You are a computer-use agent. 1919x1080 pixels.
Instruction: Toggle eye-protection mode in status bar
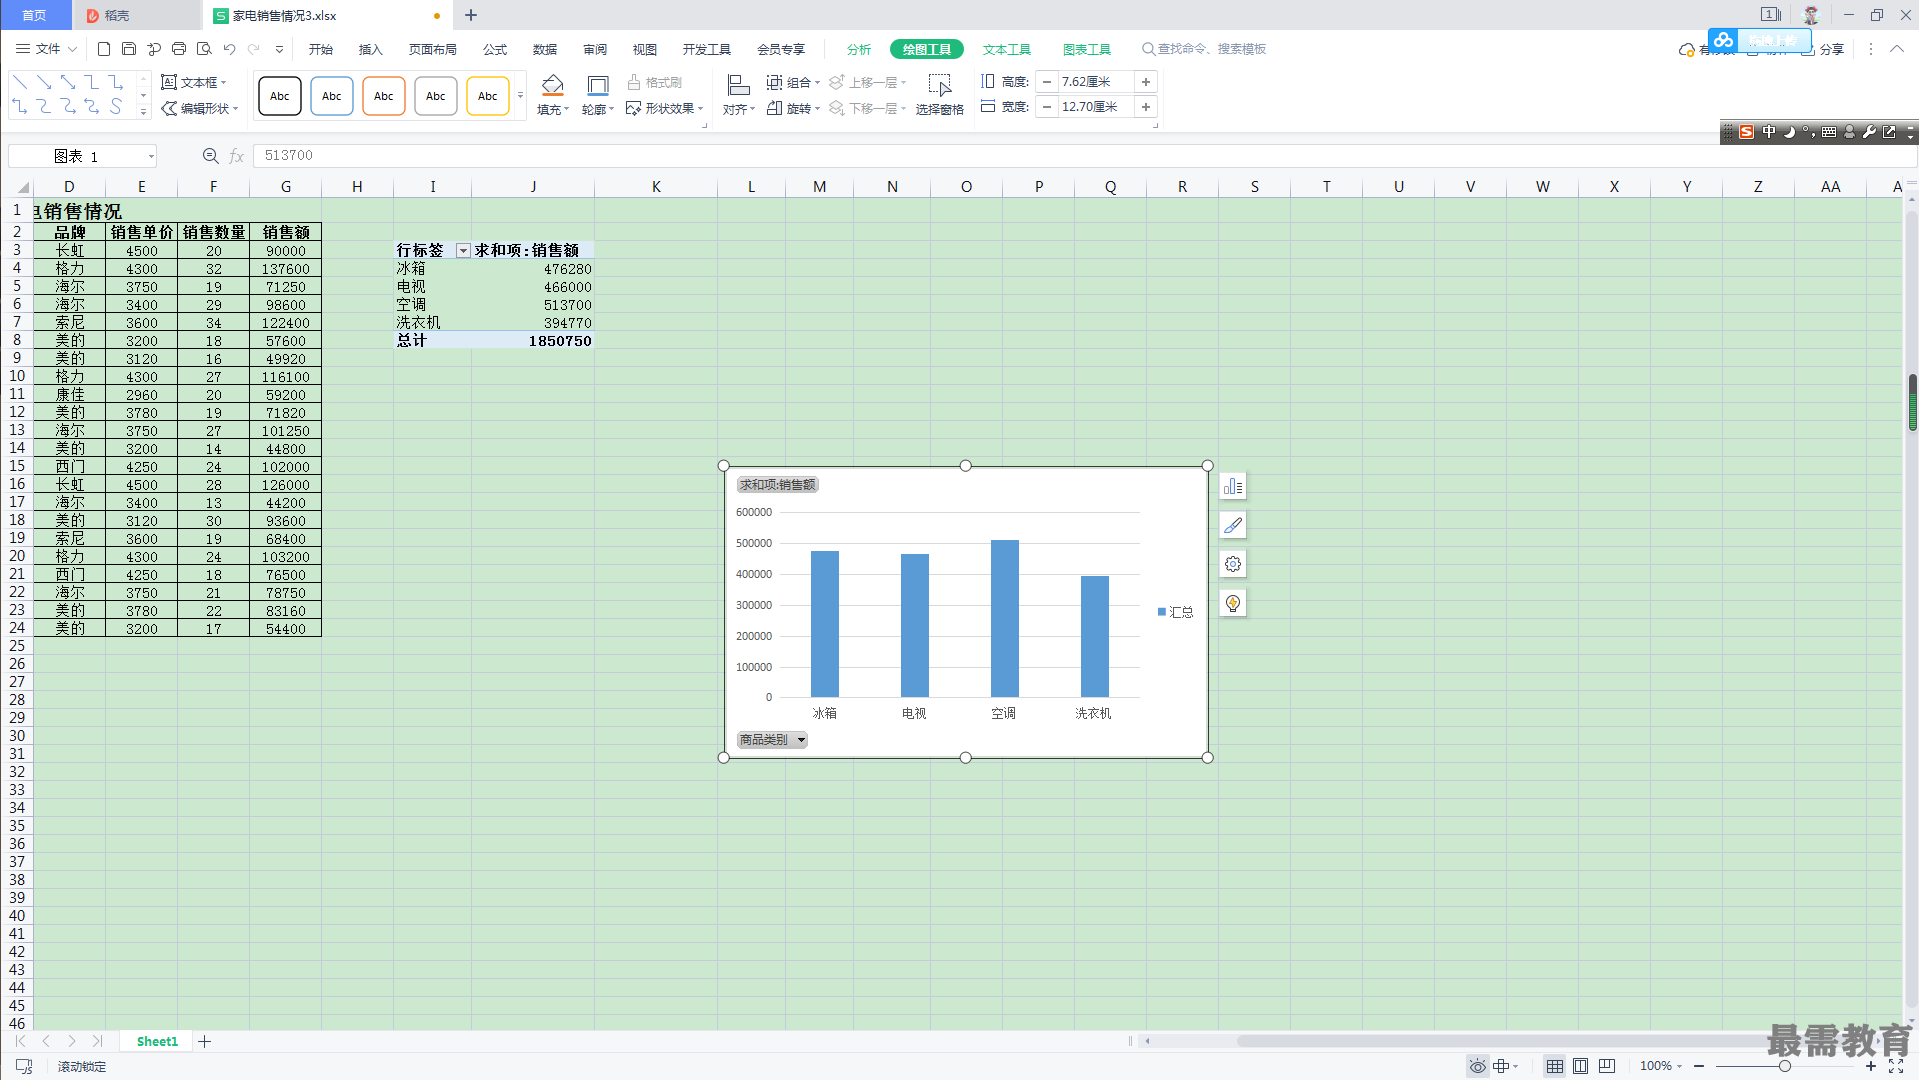pos(1477,1066)
